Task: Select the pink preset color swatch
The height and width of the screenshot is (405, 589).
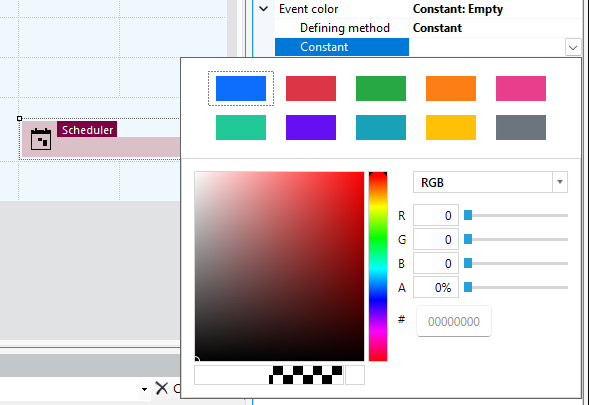Action: [x=521, y=88]
